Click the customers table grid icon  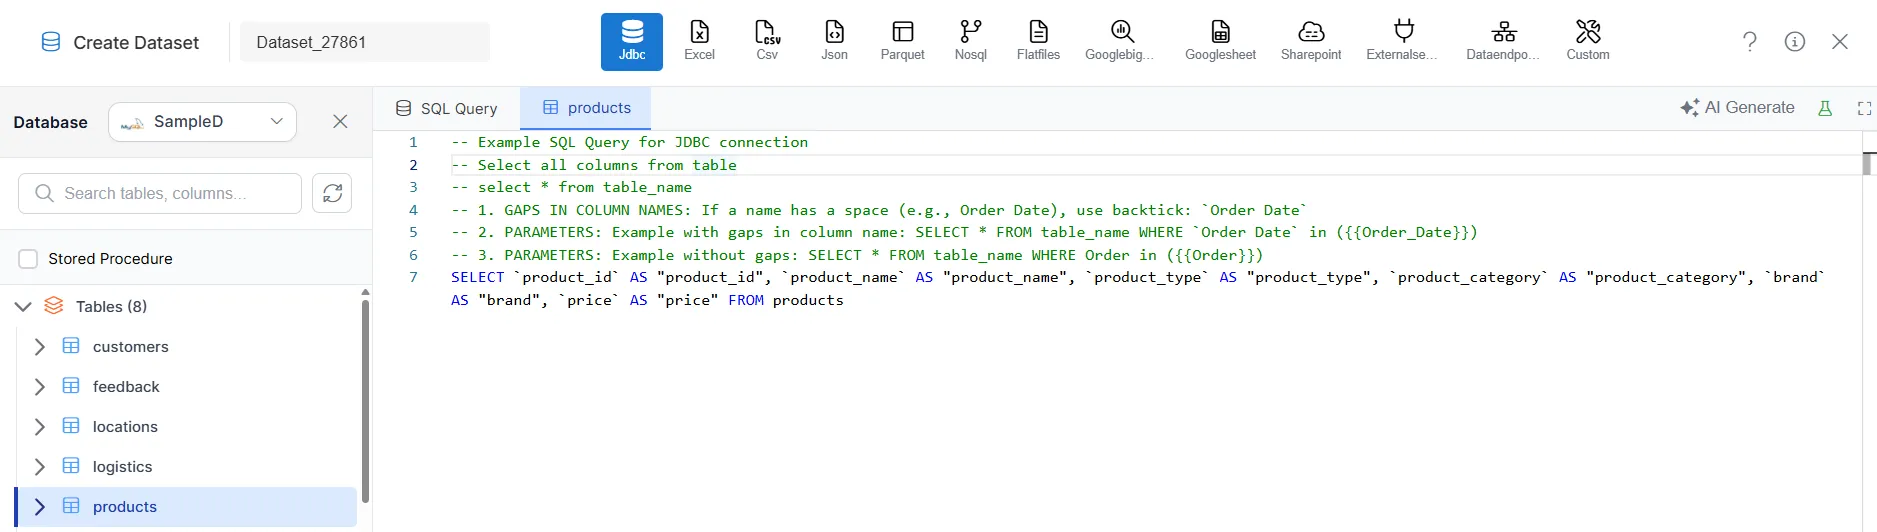coord(71,346)
